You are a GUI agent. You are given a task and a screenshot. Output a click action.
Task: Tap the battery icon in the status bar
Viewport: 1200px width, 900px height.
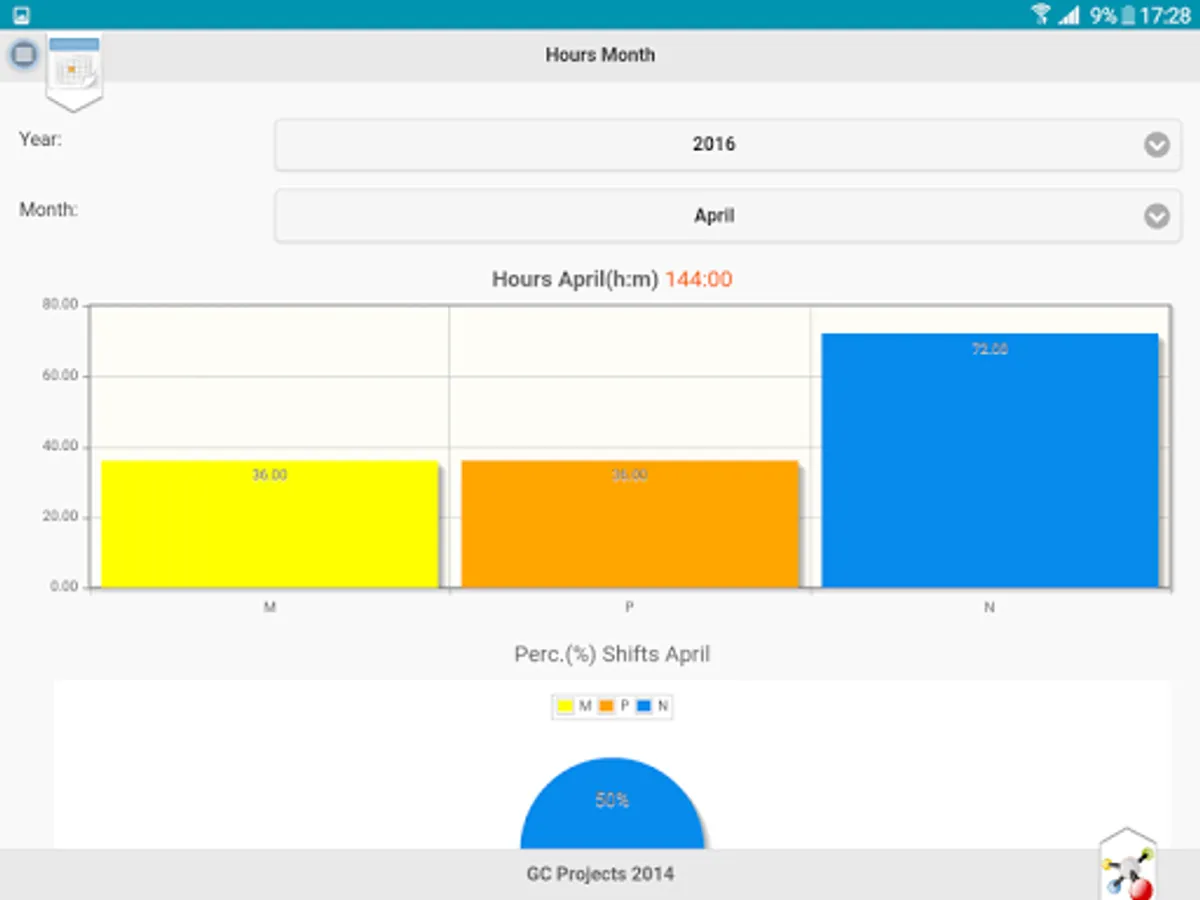(1128, 15)
